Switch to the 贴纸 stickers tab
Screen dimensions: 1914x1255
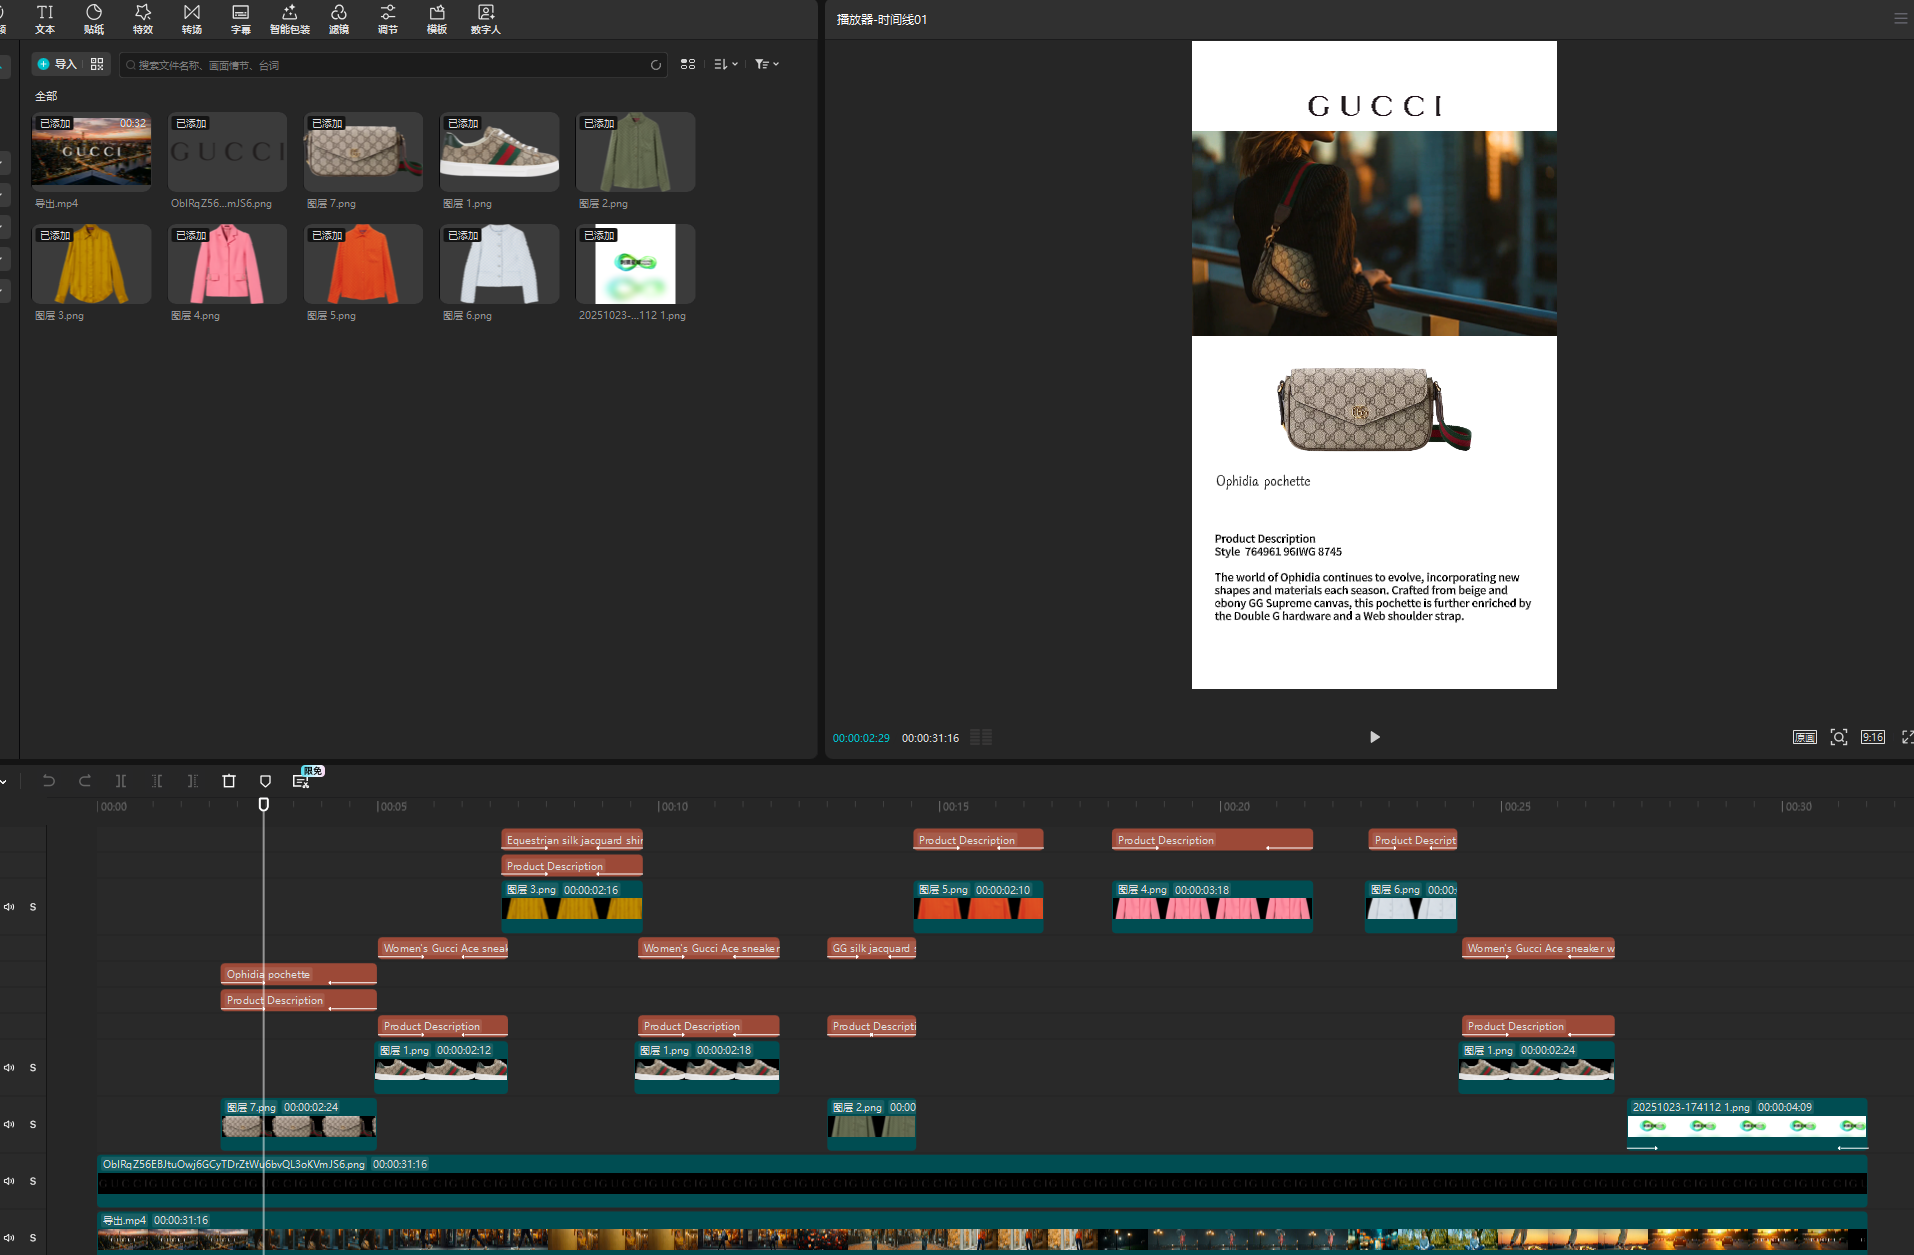pos(94,18)
